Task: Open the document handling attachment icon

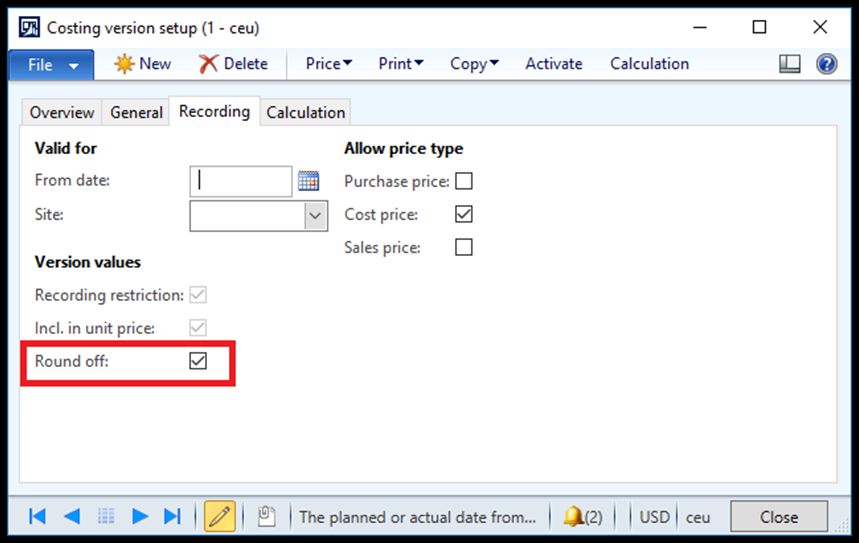Action: pos(267,516)
